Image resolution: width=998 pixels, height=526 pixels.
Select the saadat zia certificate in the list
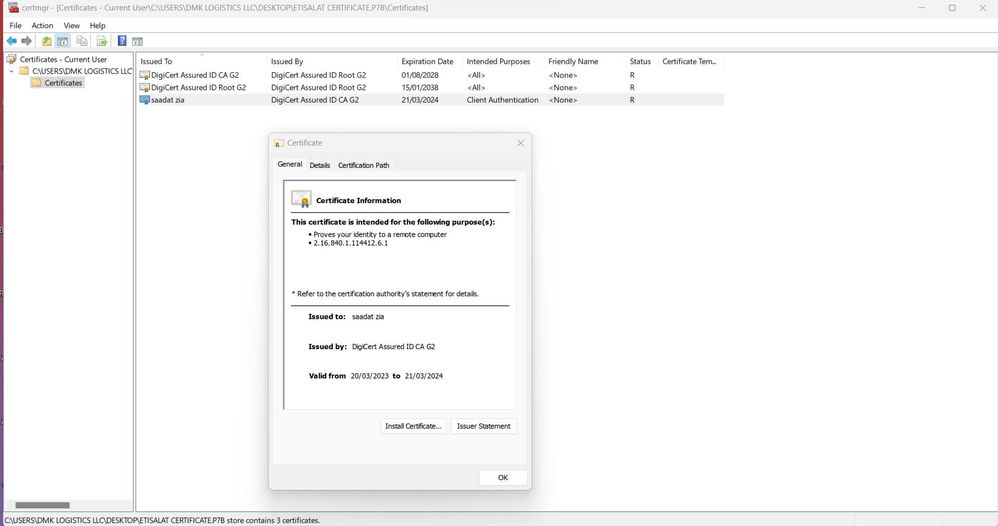click(x=430, y=100)
